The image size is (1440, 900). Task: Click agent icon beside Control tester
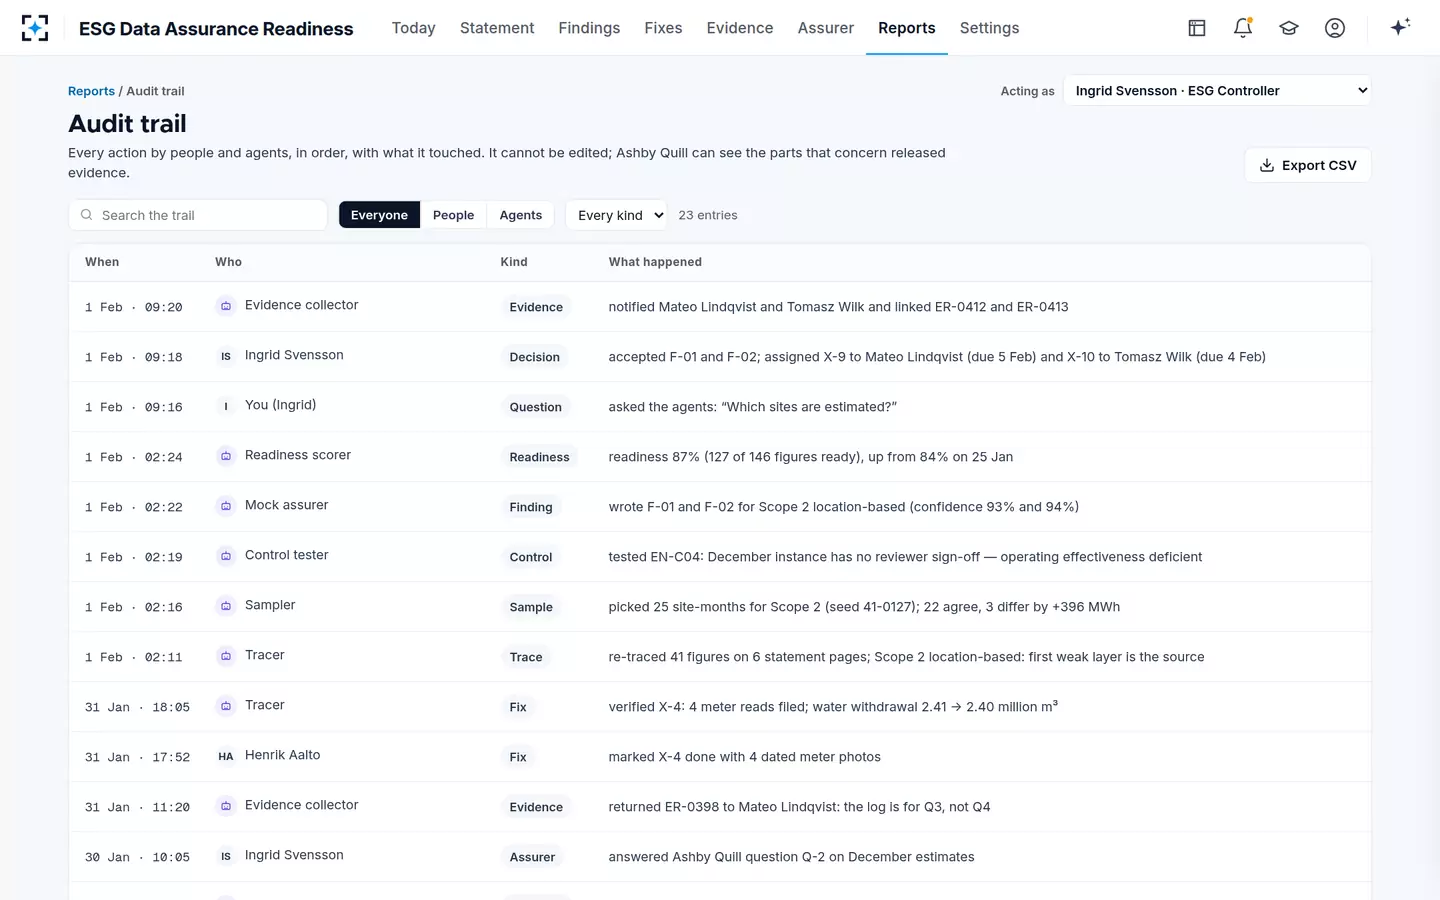point(226,556)
